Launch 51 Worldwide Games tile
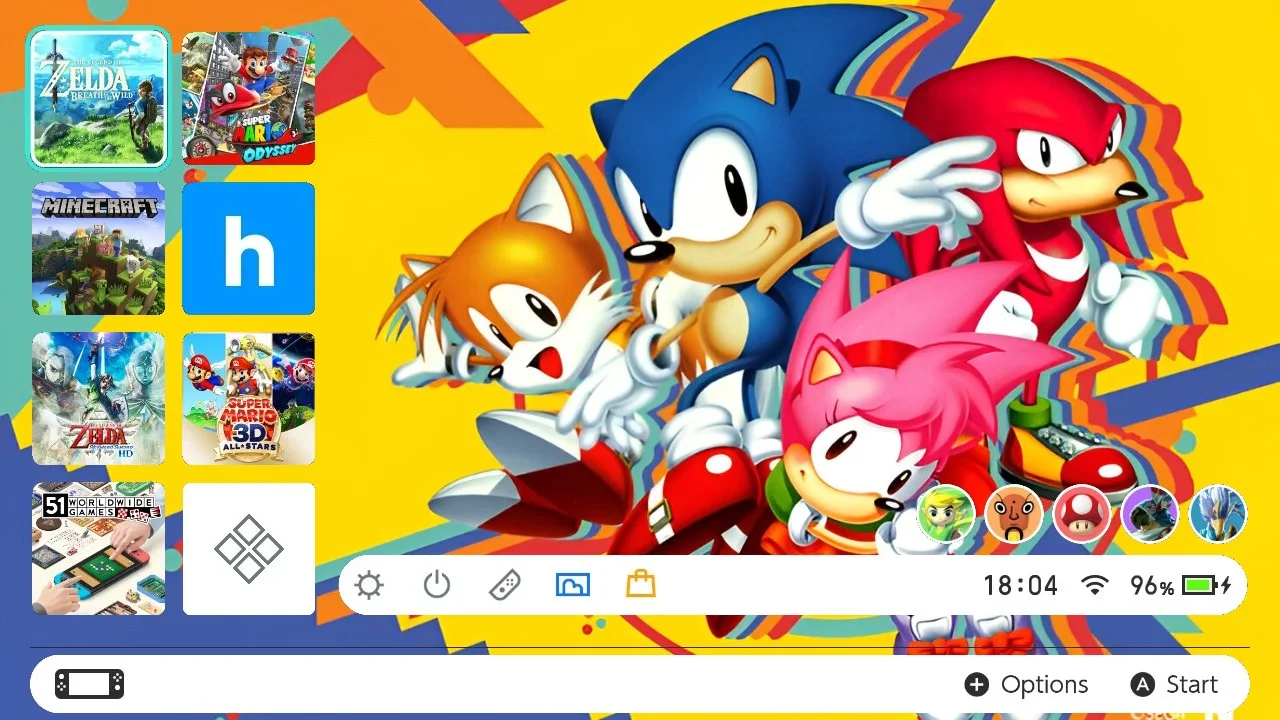Screen dimensions: 1280x720 point(99,548)
